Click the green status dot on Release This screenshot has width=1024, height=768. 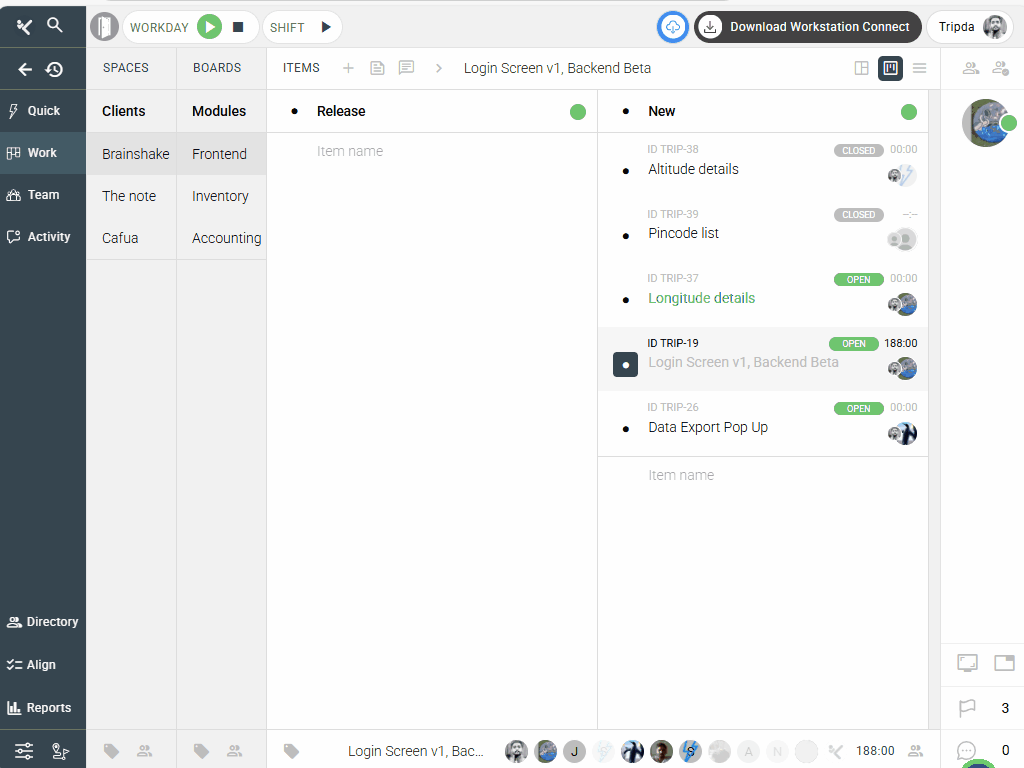click(x=578, y=112)
